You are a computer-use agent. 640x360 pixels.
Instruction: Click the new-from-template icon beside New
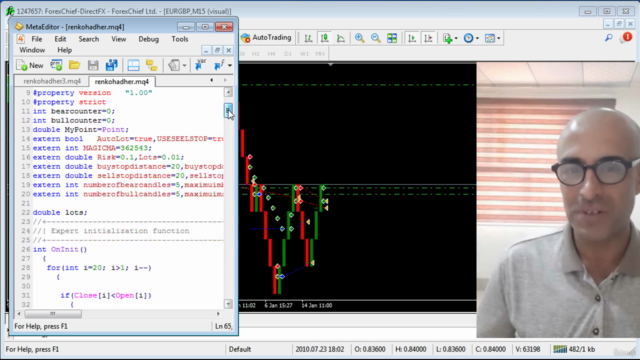[x=56, y=65]
